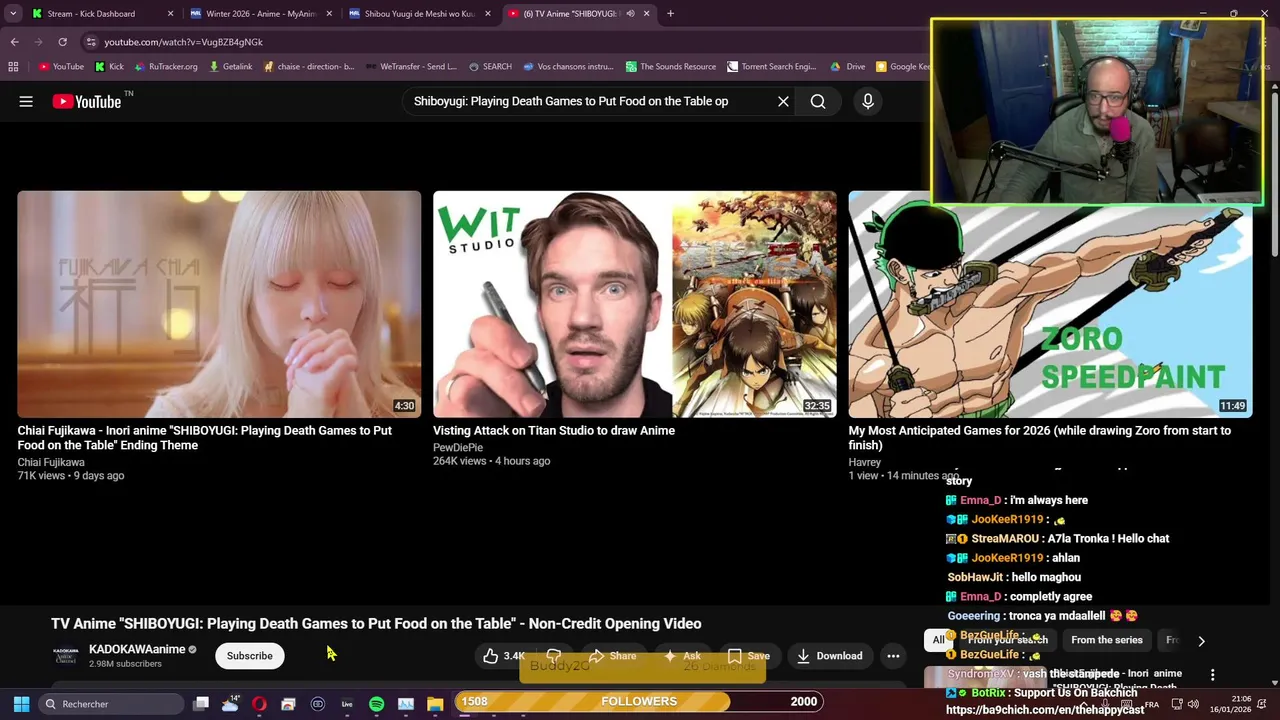Open the YouTube guide hamburger menu
1280x720 pixels.
(26, 101)
